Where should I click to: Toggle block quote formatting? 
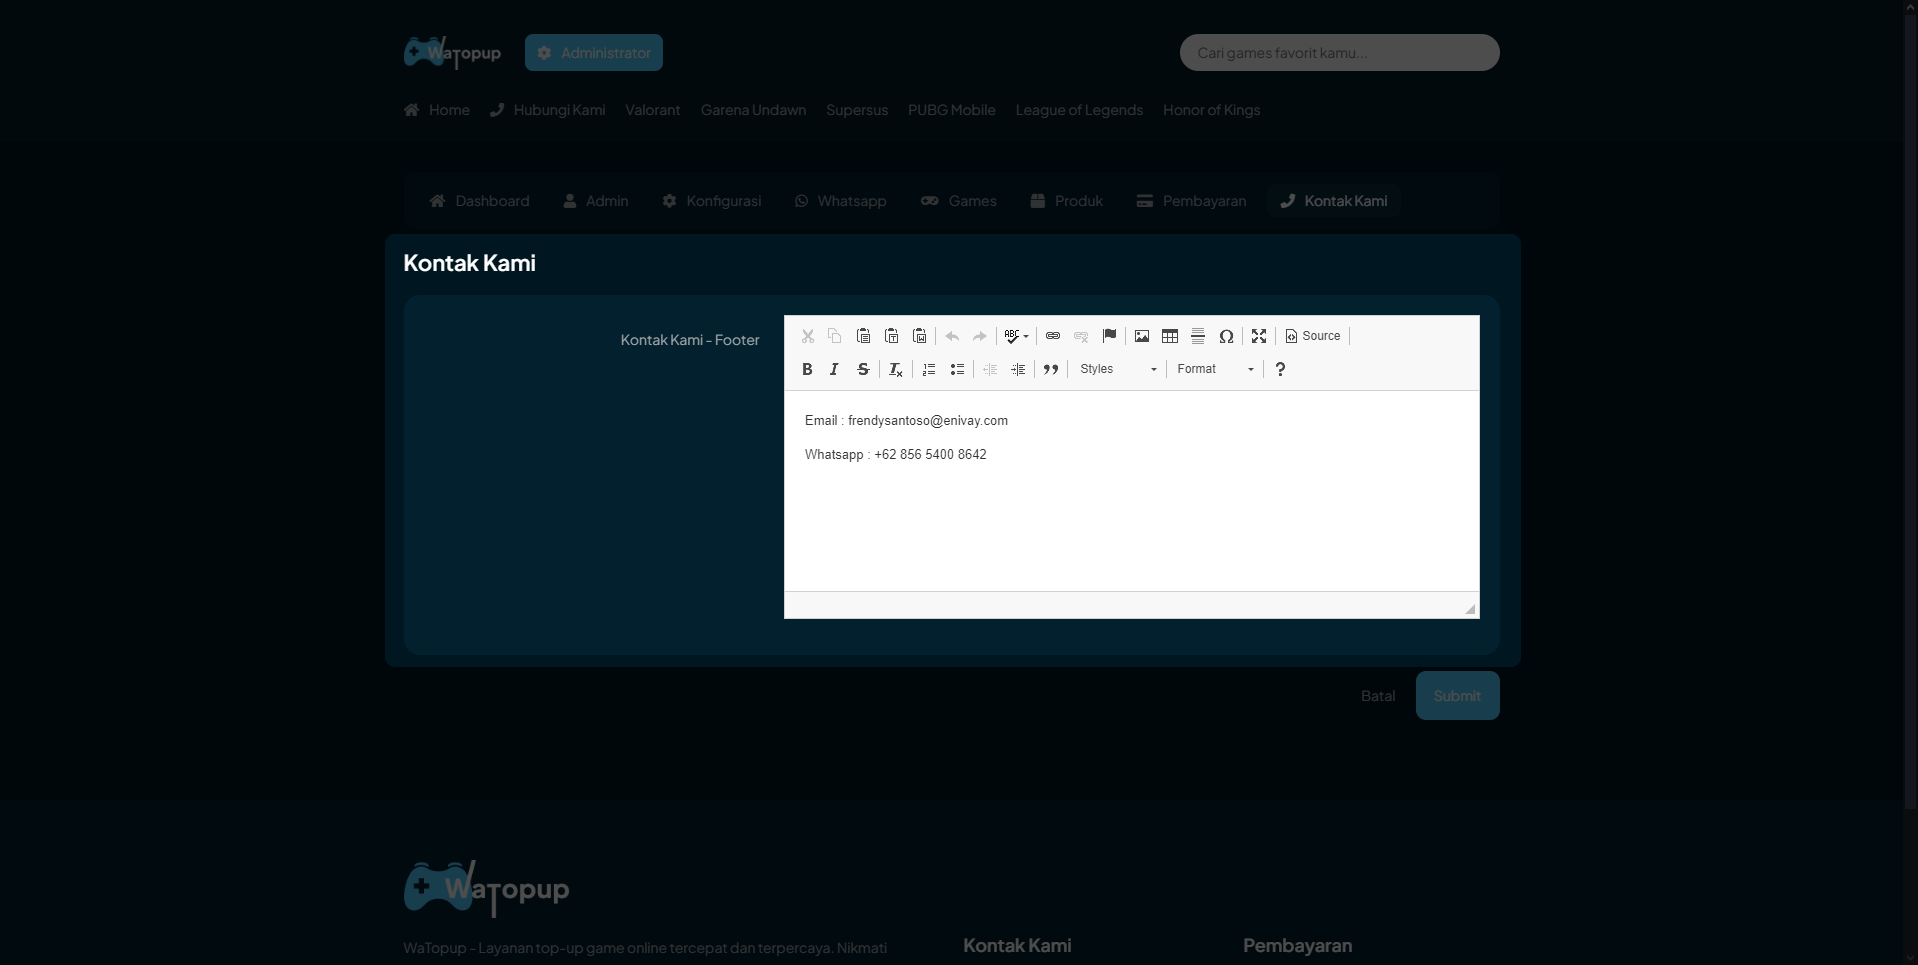[1051, 369]
